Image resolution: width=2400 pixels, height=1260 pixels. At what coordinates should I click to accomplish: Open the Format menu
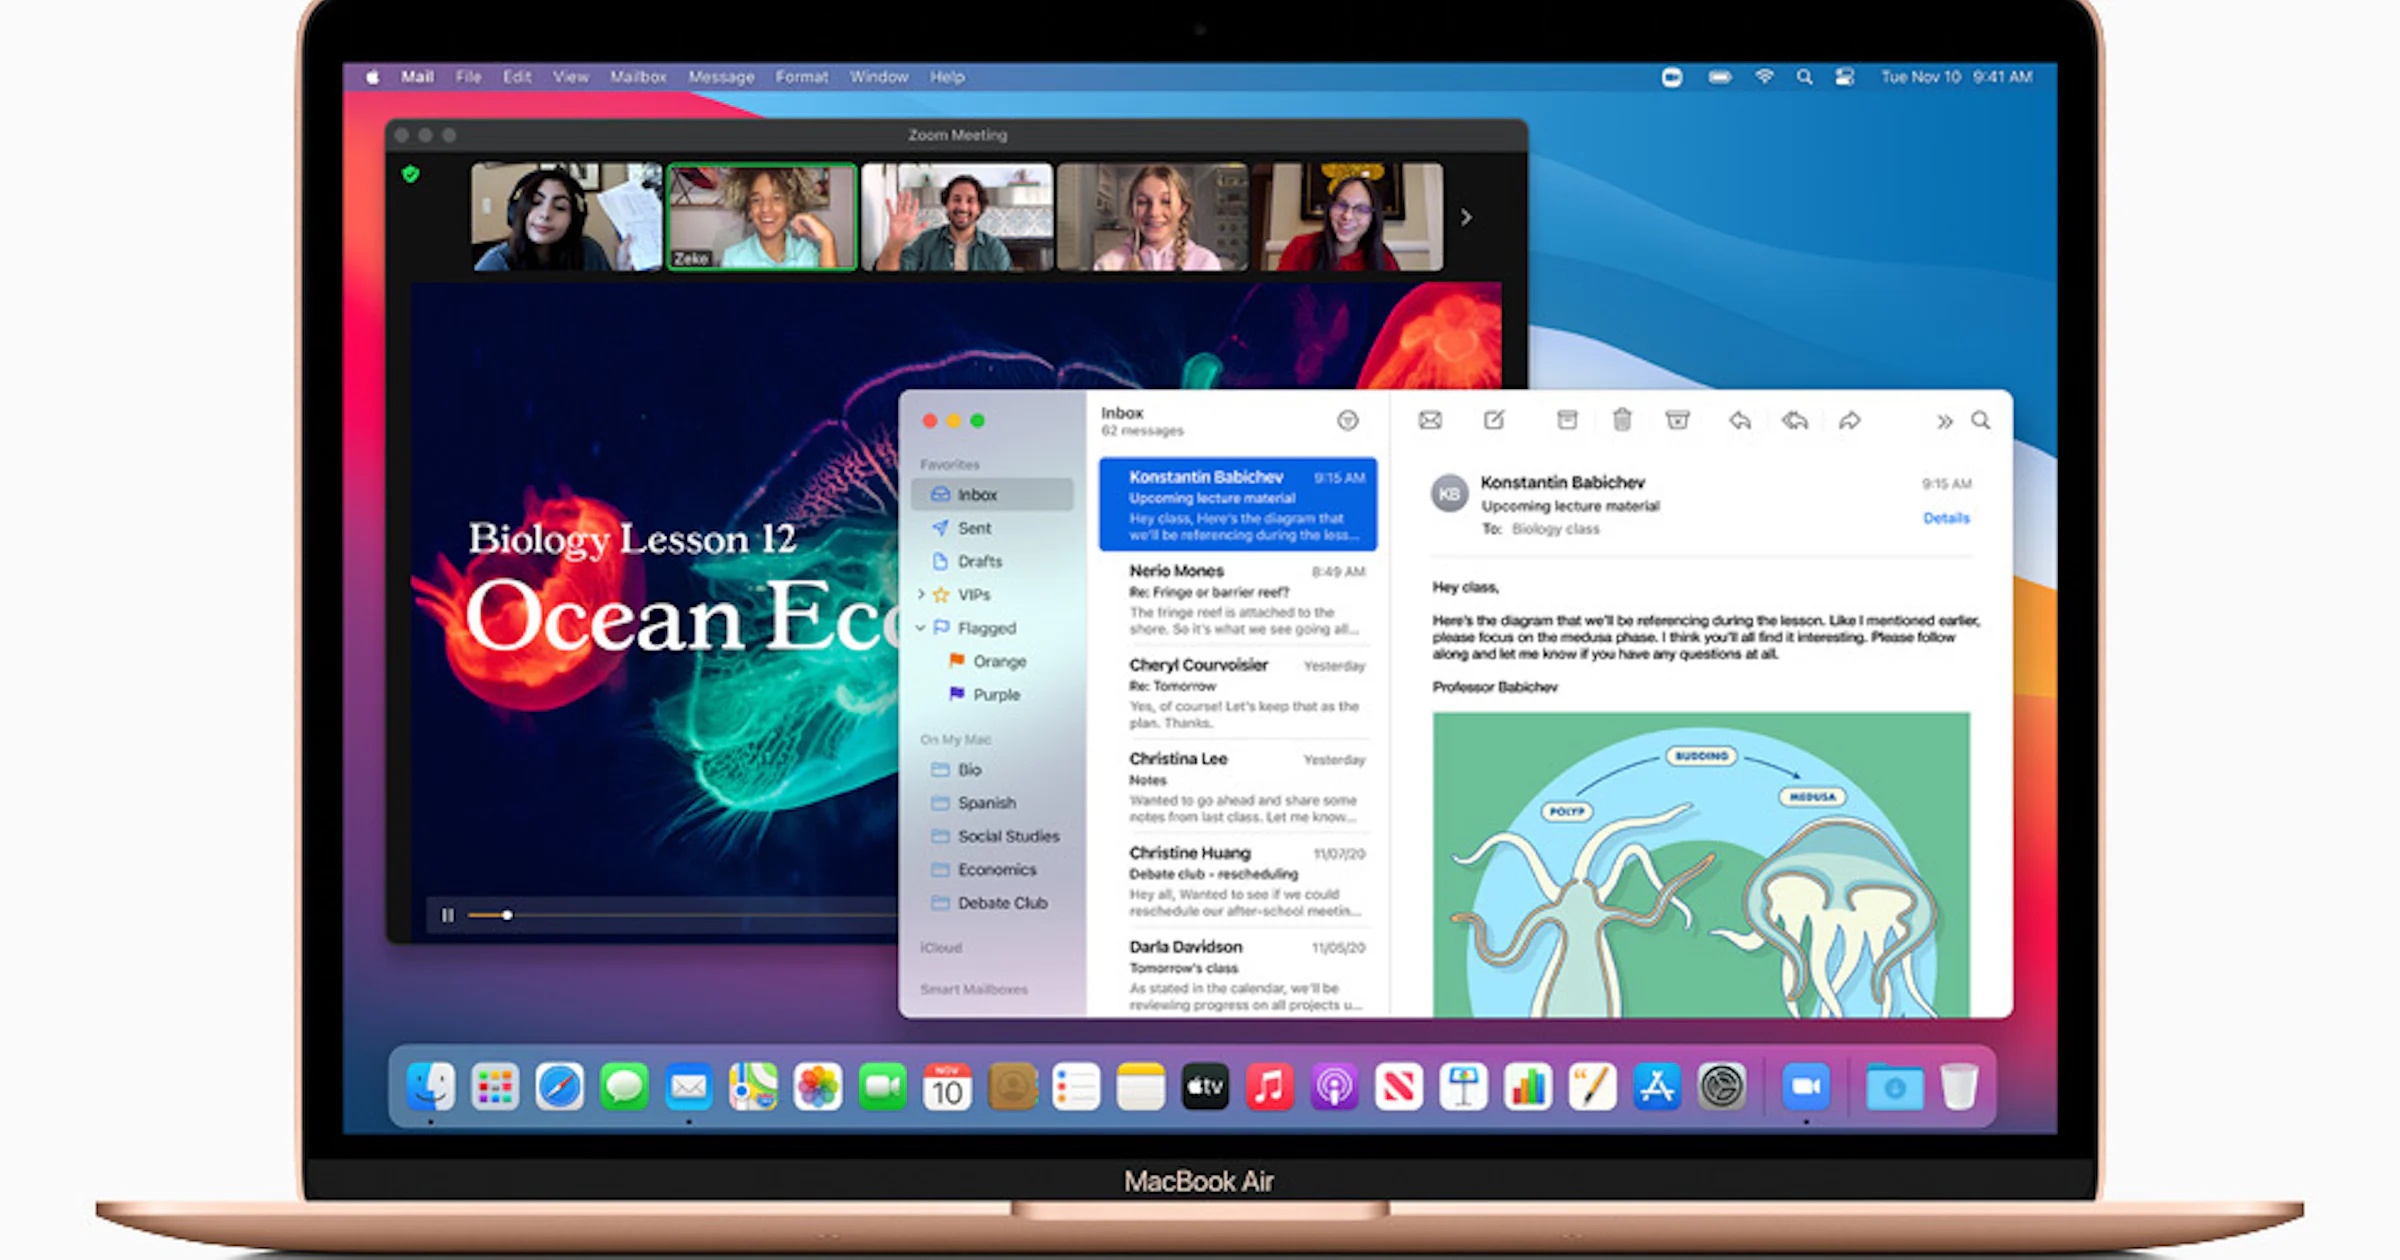point(801,76)
